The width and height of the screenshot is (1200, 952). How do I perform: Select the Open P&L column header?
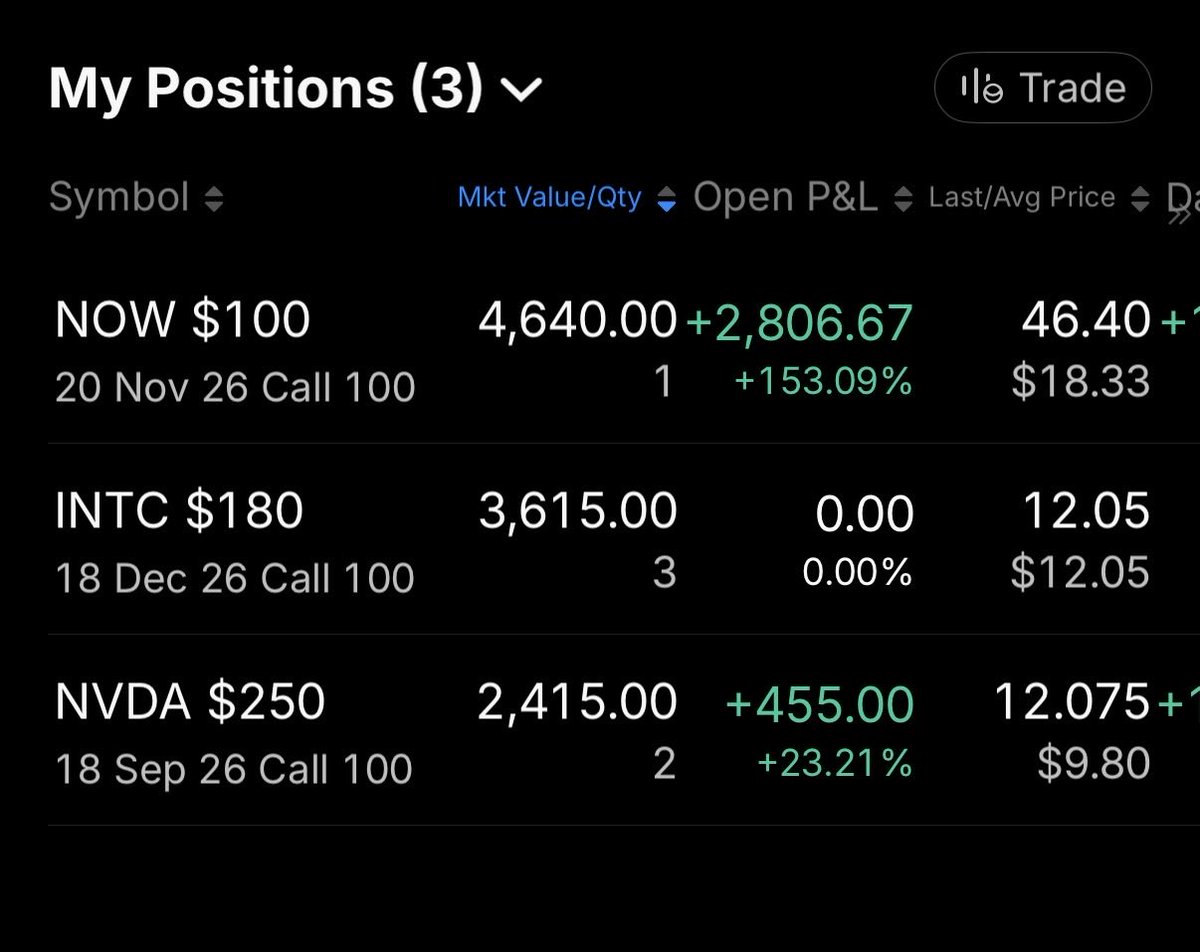(785, 197)
